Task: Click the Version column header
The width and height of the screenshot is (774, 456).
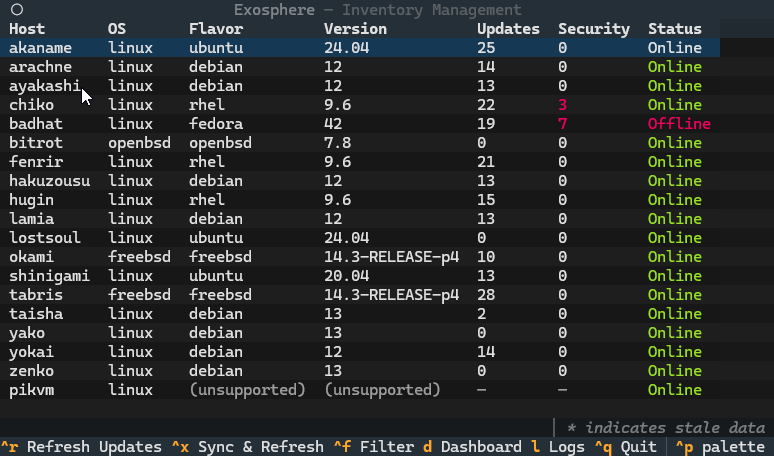Action: 355,29
